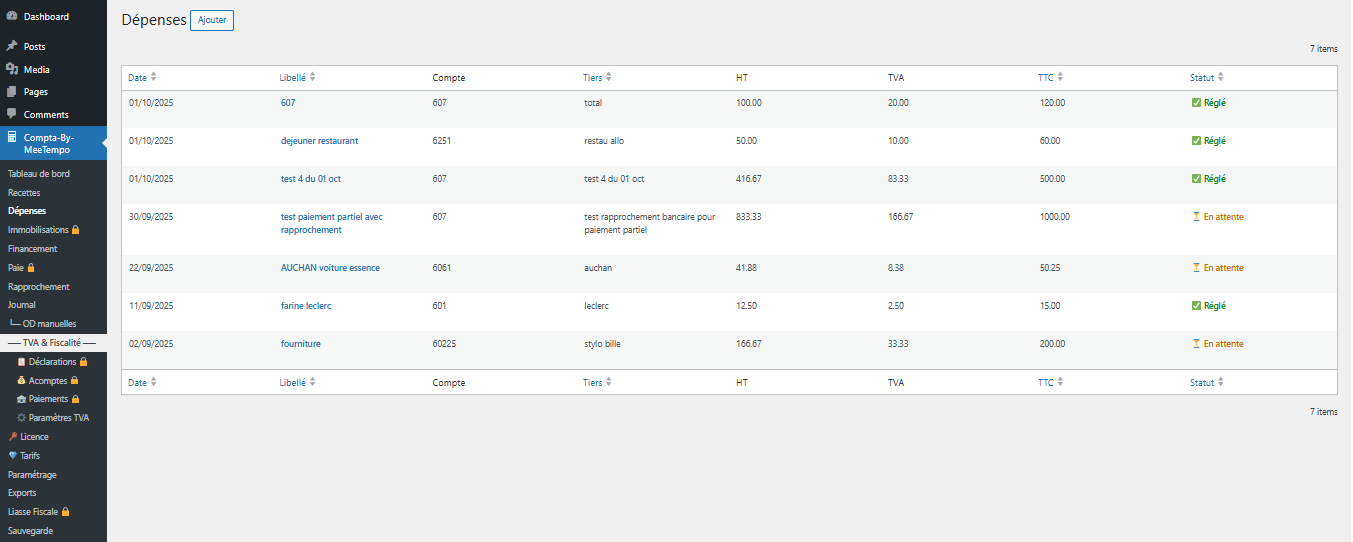Click the Compta-By-MeeTempo calculator icon
Viewport: 1353px width, 542px height.
12,137
